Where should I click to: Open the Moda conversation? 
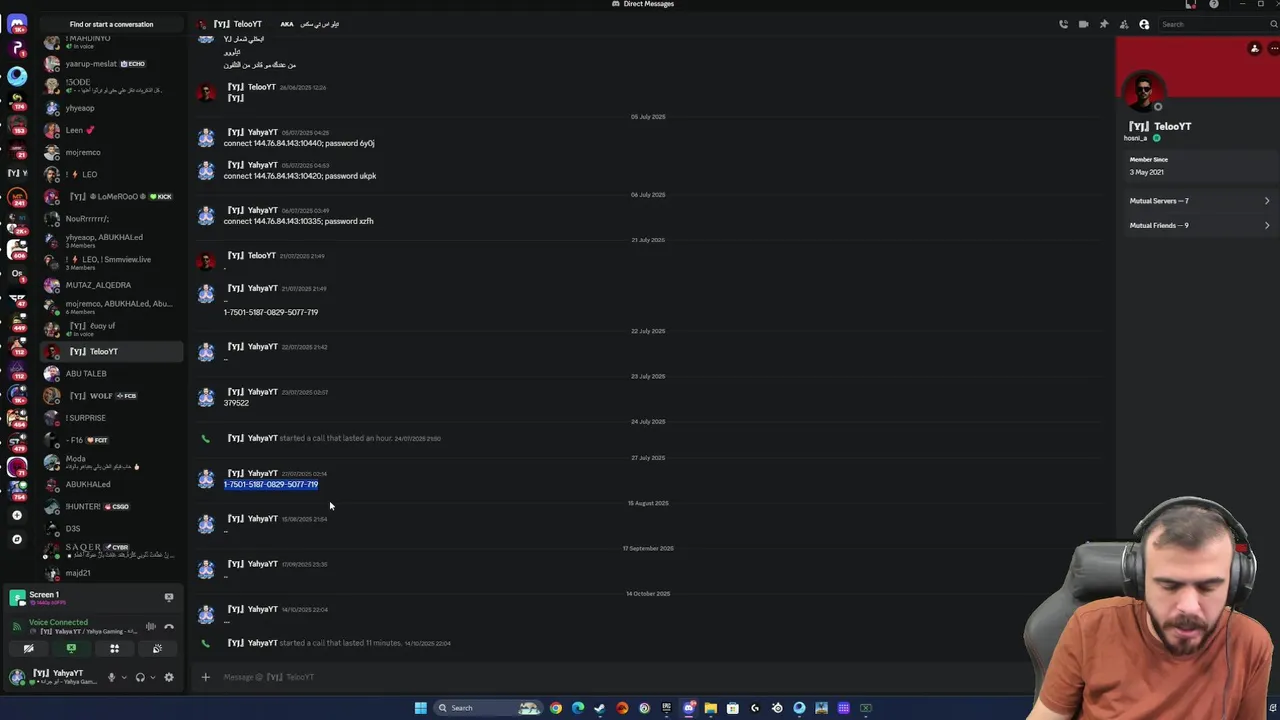tap(111, 462)
